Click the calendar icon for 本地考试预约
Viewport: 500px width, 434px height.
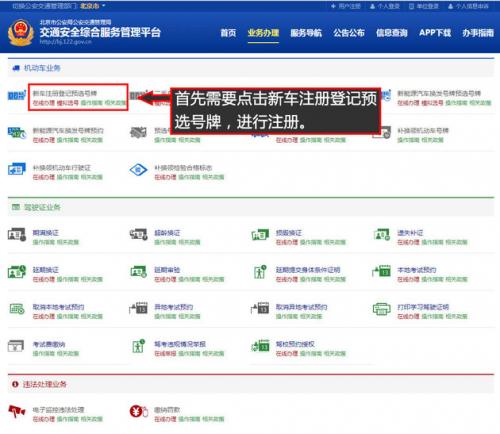[x=381, y=272]
